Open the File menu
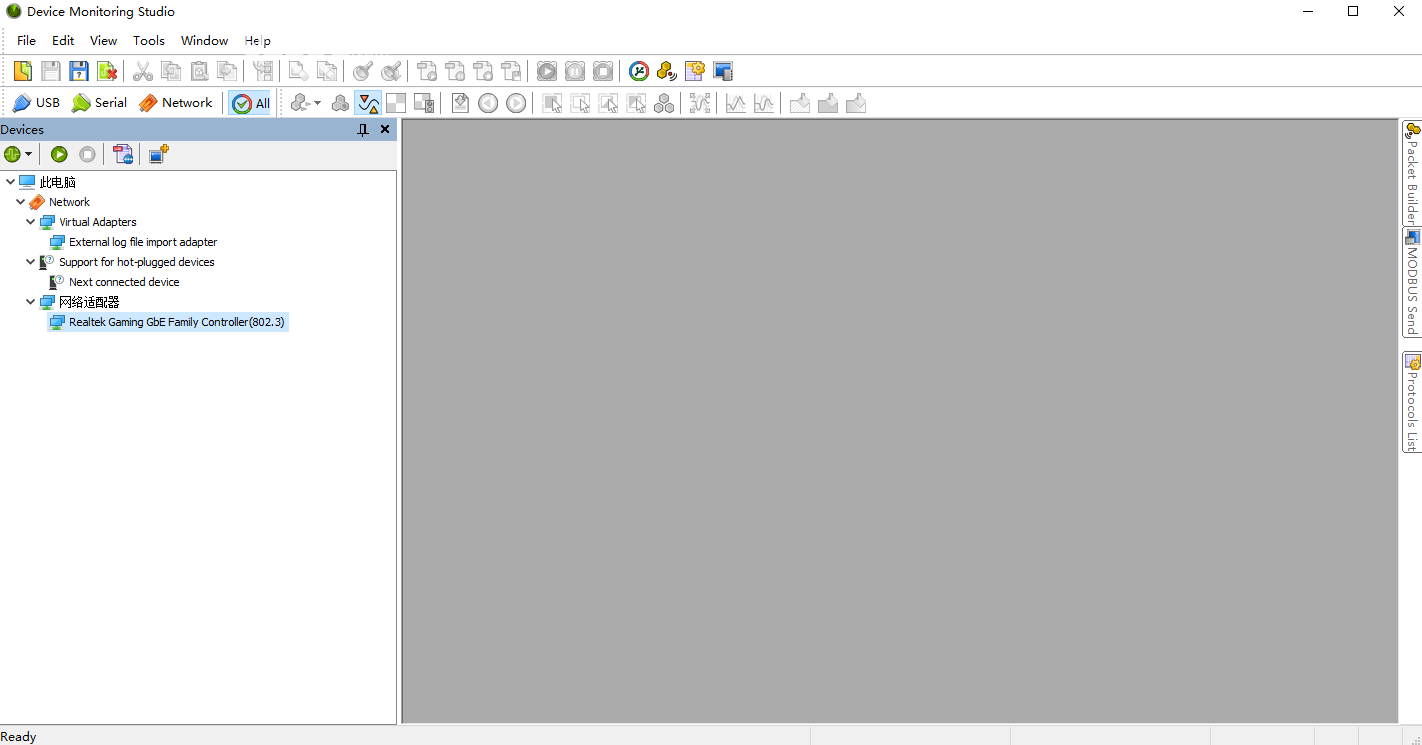 26,40
